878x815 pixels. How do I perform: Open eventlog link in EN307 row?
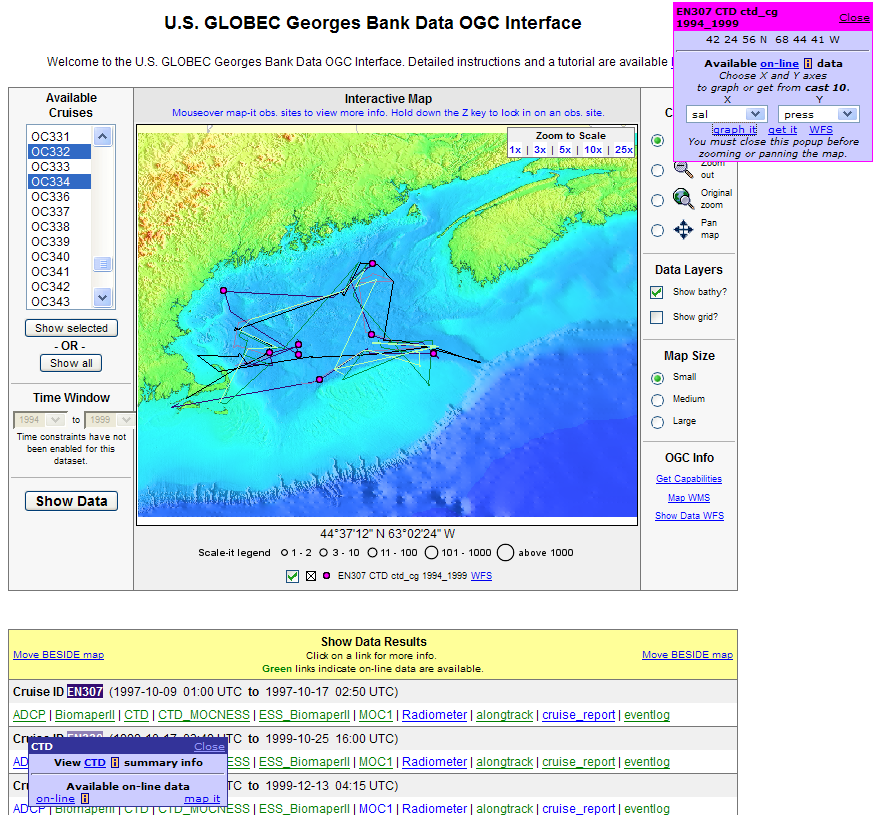tap(647, 715)
